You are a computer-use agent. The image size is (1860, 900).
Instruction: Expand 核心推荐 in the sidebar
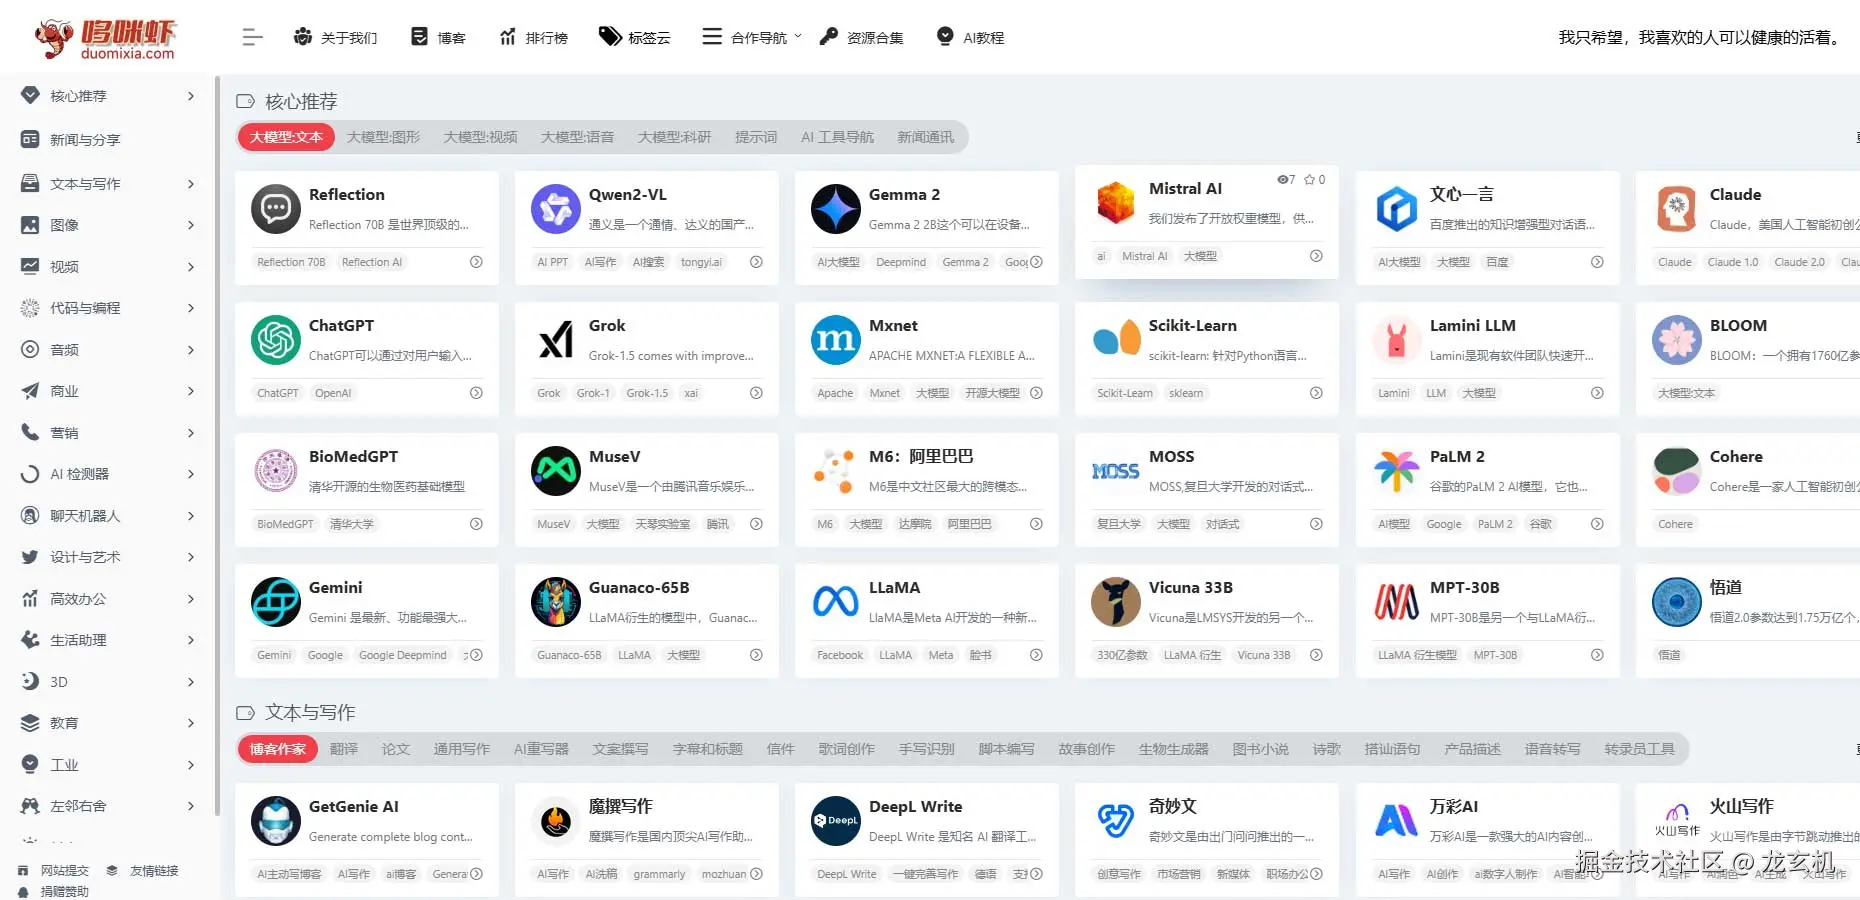(108, 96)
